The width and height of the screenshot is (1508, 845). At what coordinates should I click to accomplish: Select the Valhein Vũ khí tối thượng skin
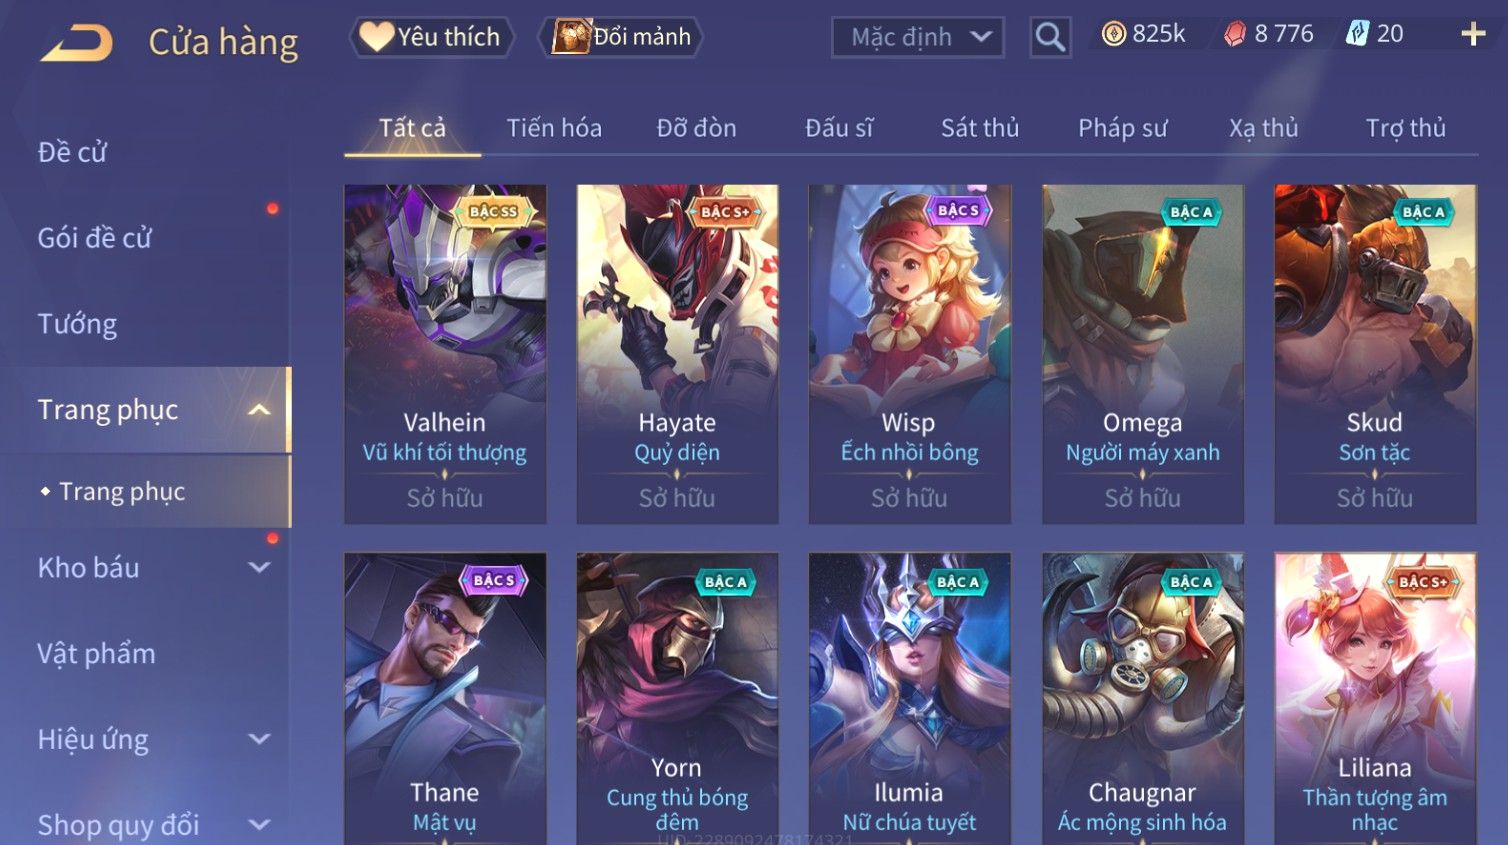coord(445,354)
